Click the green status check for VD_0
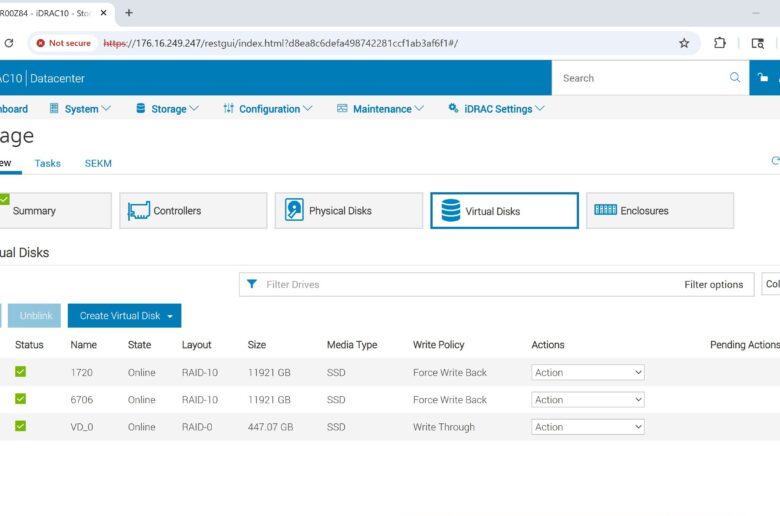The height and width of the screenshot is (516, 780). click(20, 426)
